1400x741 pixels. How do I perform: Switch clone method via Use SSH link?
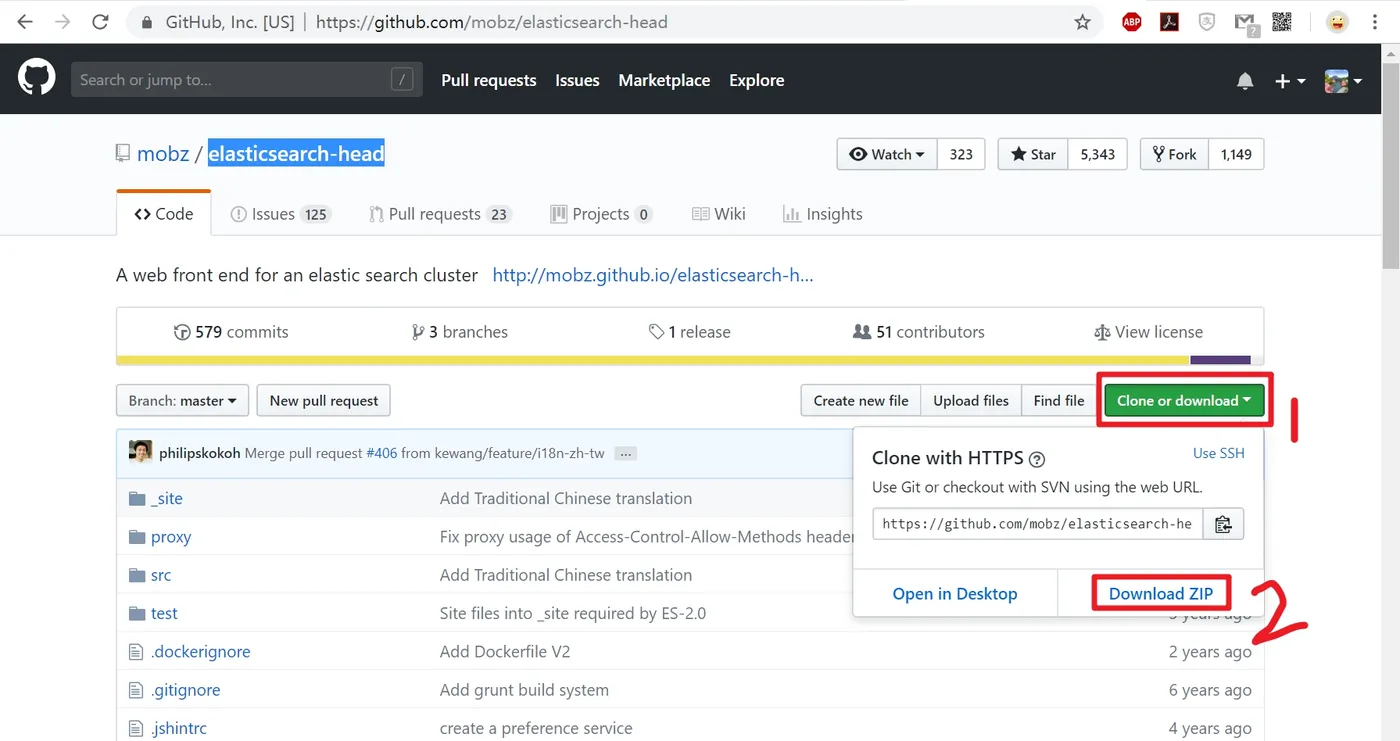pyautogui.click(x=1218, y=453)
